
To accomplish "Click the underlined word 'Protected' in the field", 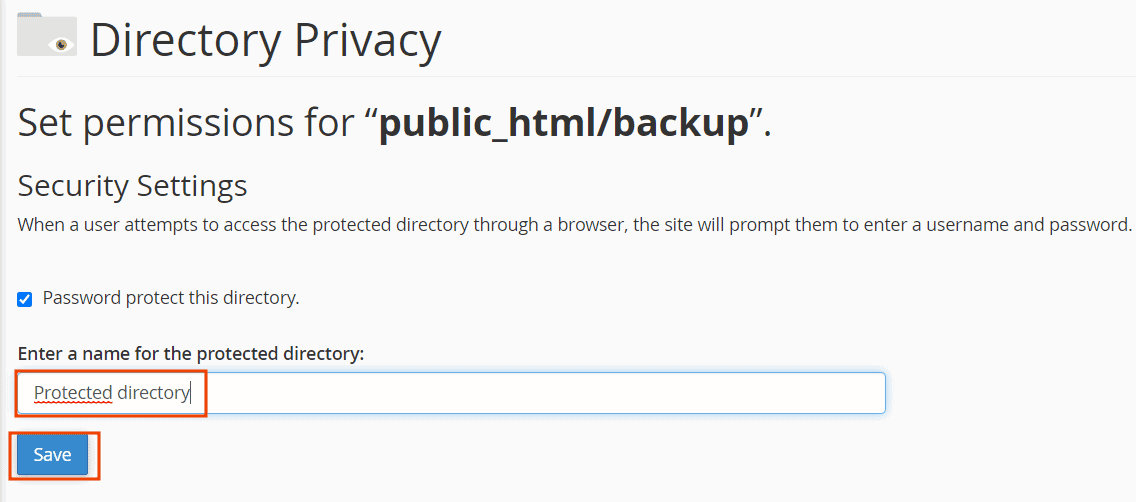I will 72,393.
